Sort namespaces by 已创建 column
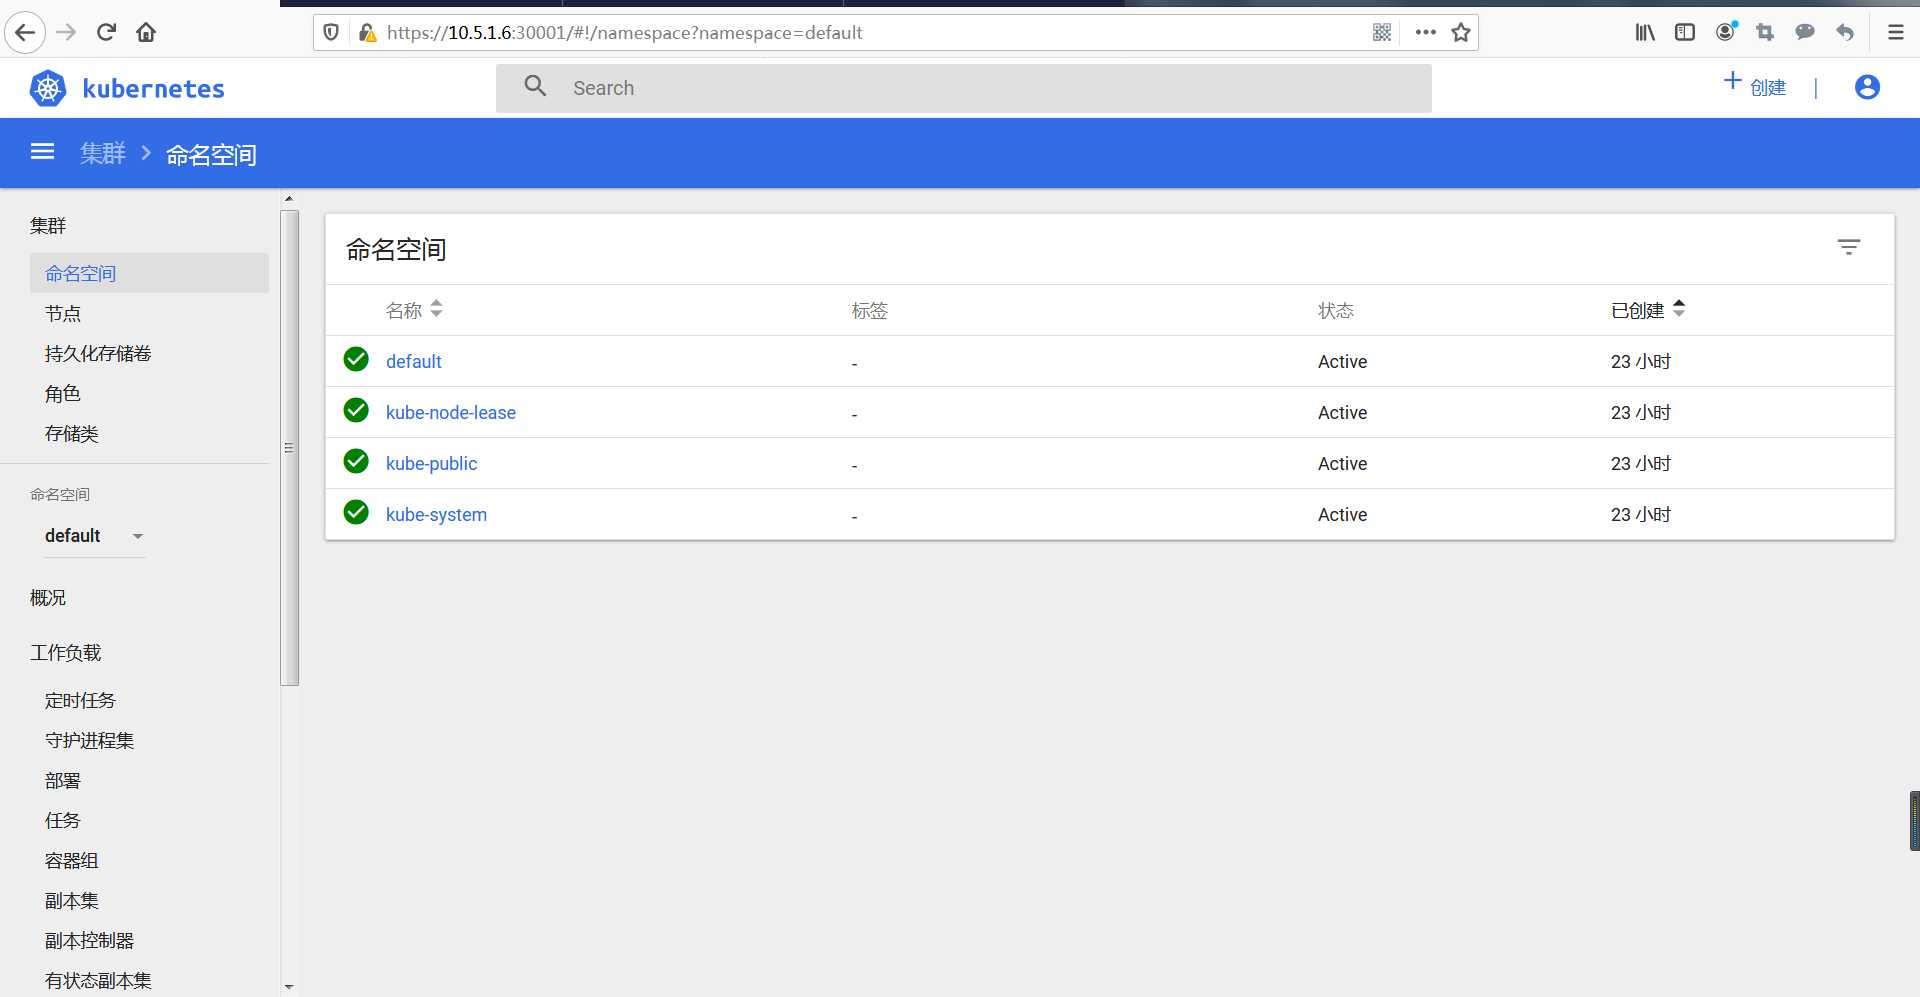The height and width of the screenshot is (997, 1920). tap(1648, 310)
